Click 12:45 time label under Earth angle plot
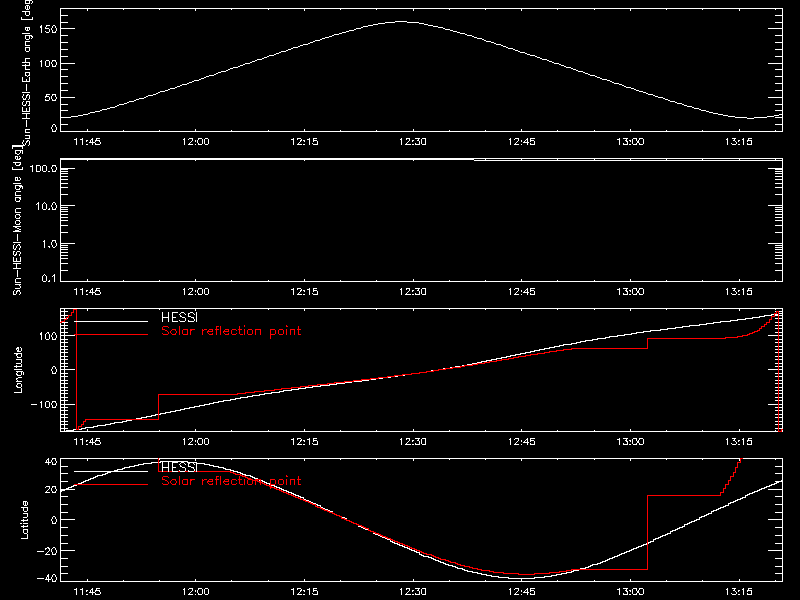The image size is (800, 600). pos(521,141)
